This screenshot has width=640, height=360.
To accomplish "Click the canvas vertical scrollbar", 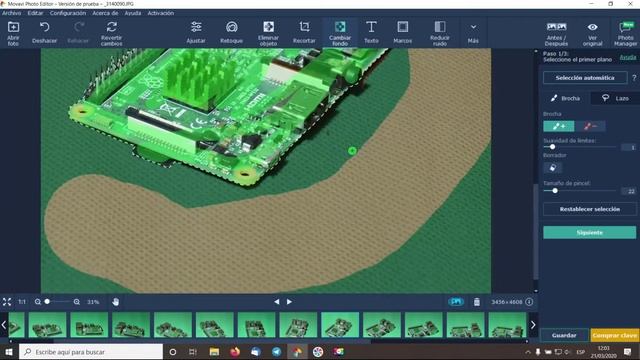I will click(536, 231).
